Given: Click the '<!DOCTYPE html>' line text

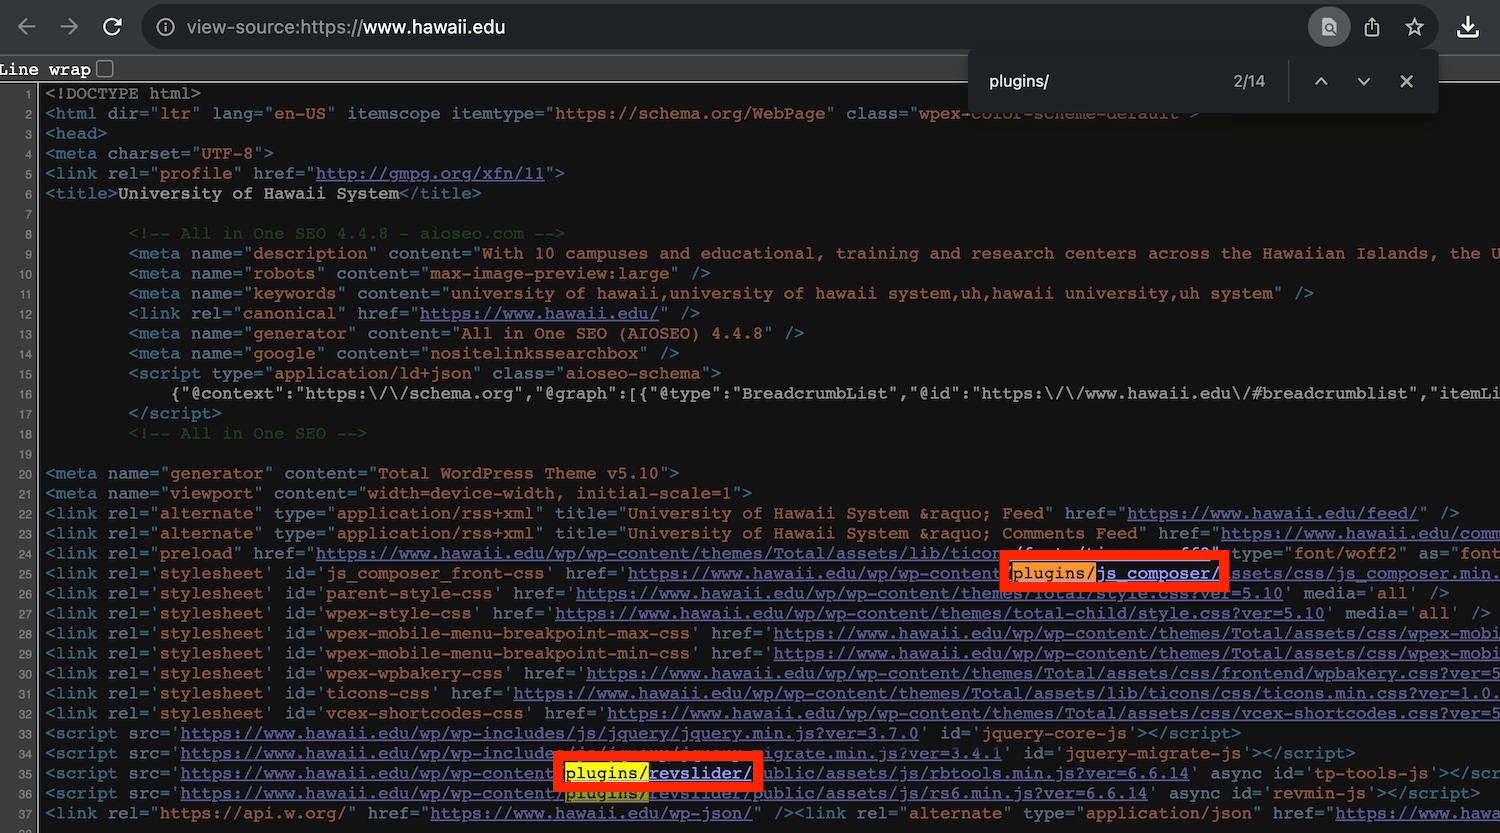Looking at the screenshot, I should coord(123,93).
